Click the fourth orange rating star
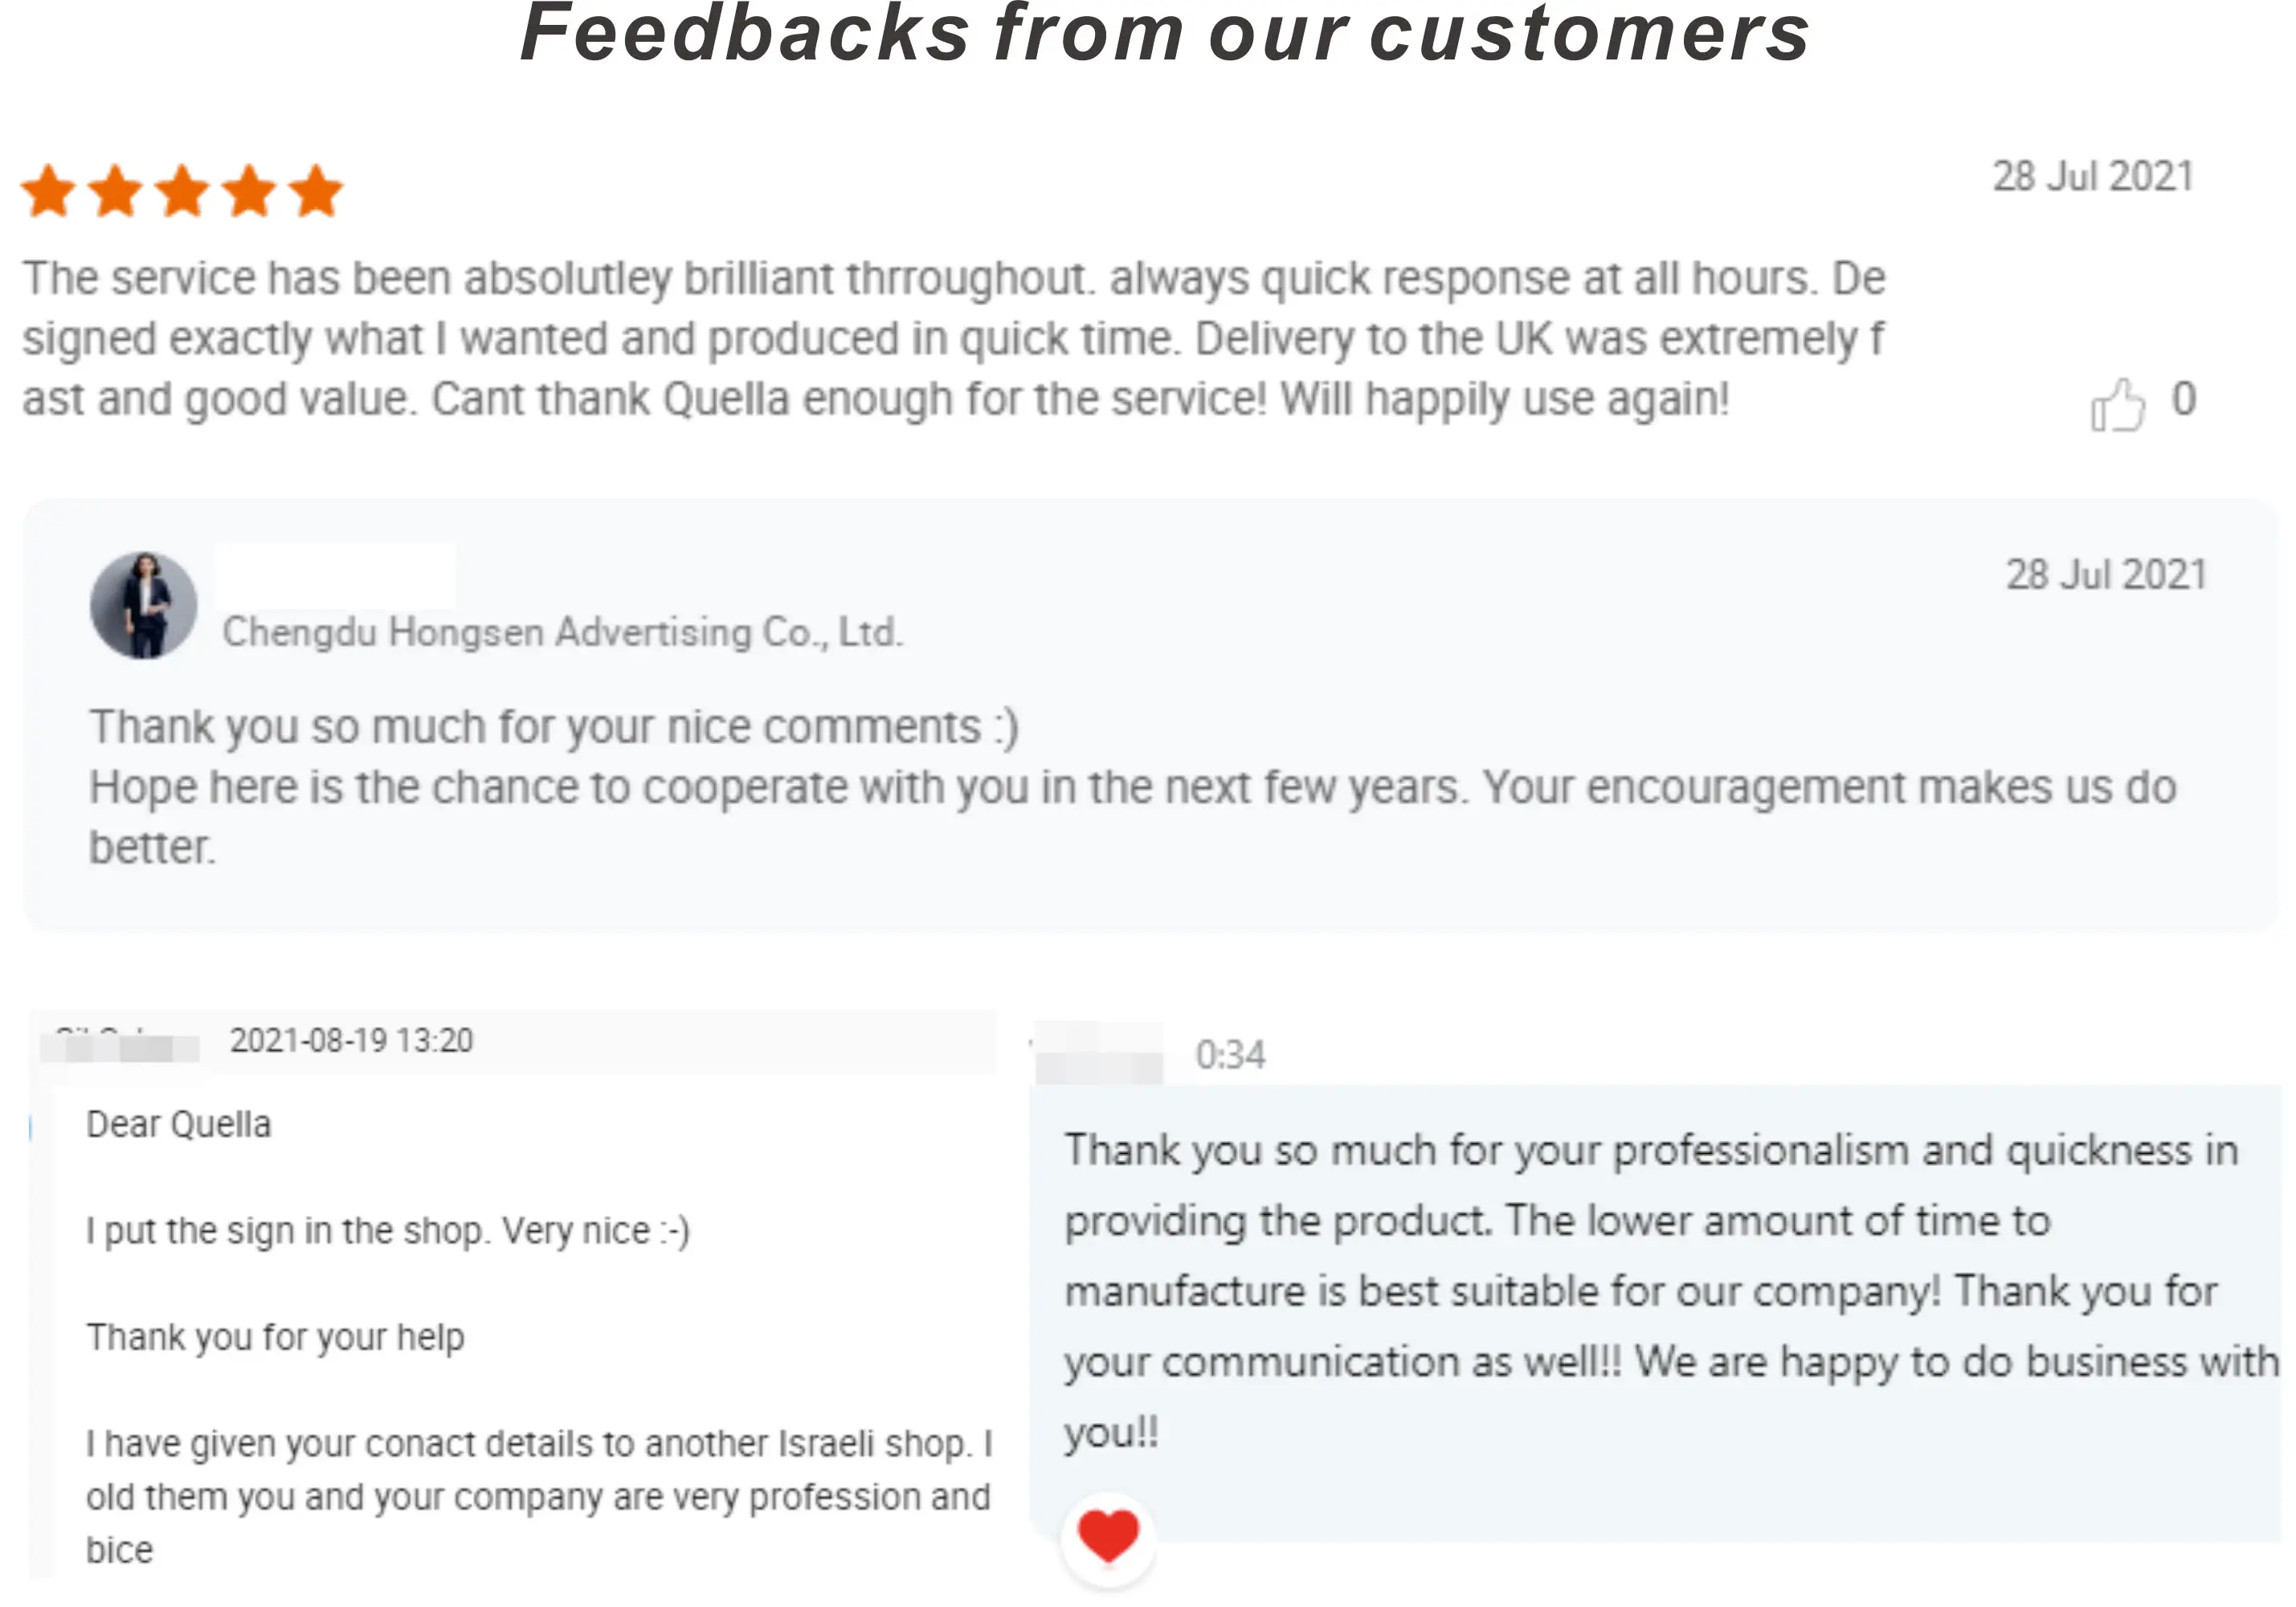 tap(250, 191)
